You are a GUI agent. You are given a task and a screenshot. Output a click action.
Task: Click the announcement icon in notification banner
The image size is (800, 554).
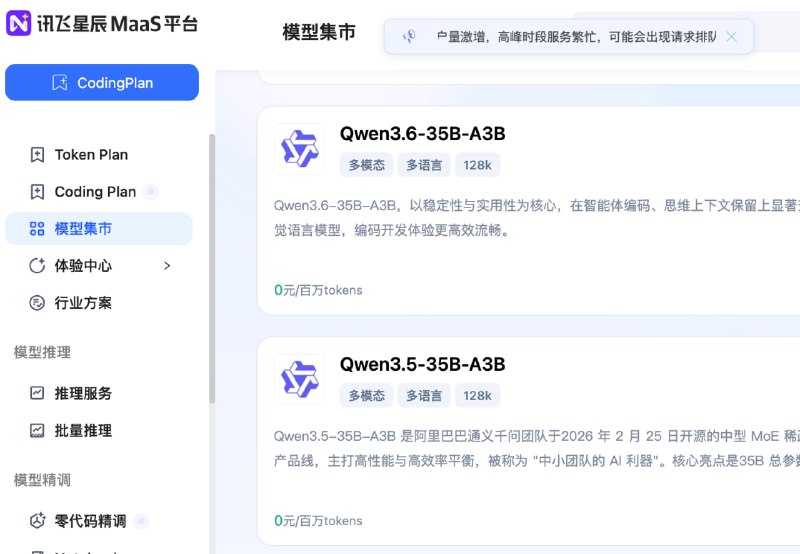coord(409,37)
